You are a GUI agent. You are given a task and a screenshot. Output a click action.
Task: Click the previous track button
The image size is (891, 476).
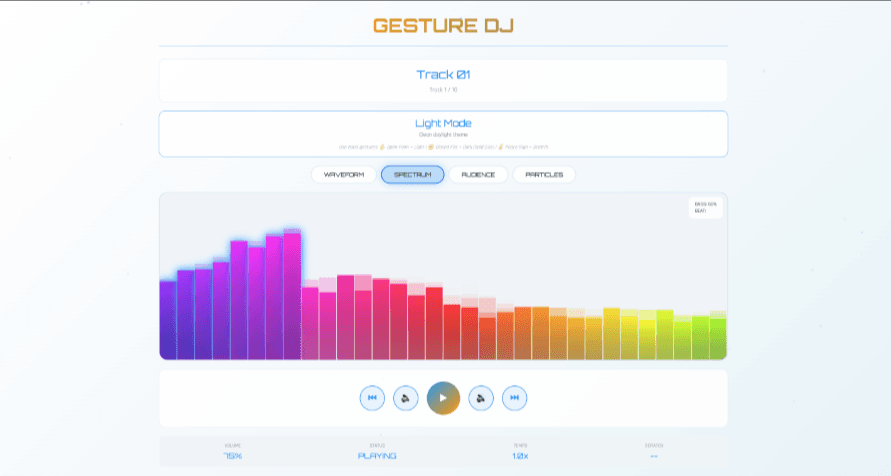[x=372, y=398]
